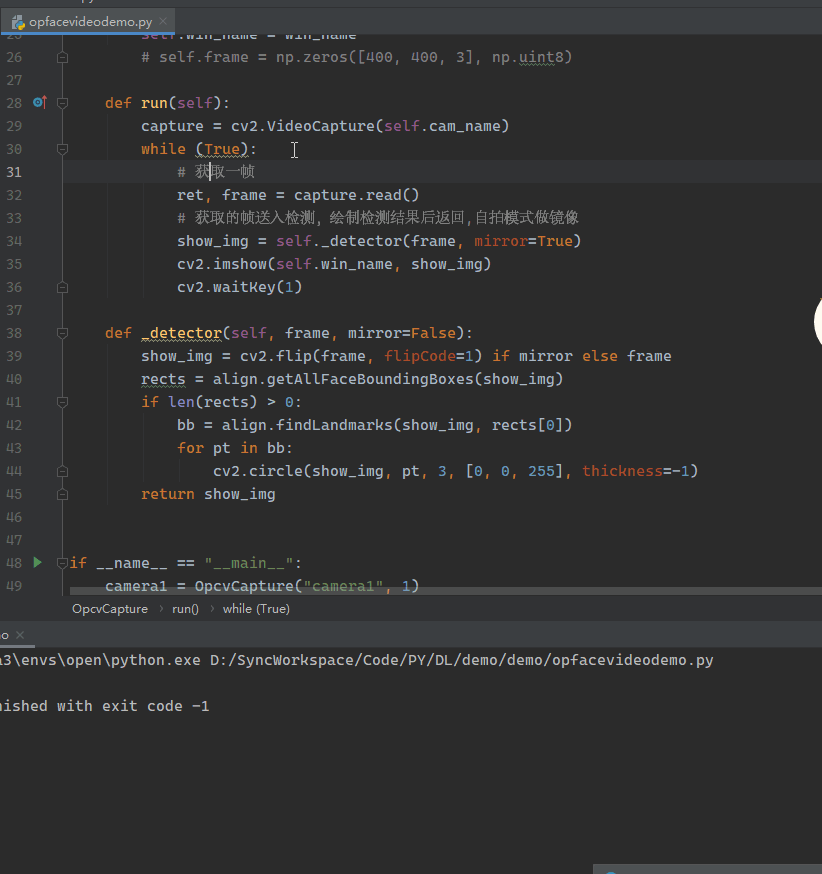Fold the while (True) loop at line 30
Image resolution: width=822 pixels, height=874 pixels.
(63, 149)
